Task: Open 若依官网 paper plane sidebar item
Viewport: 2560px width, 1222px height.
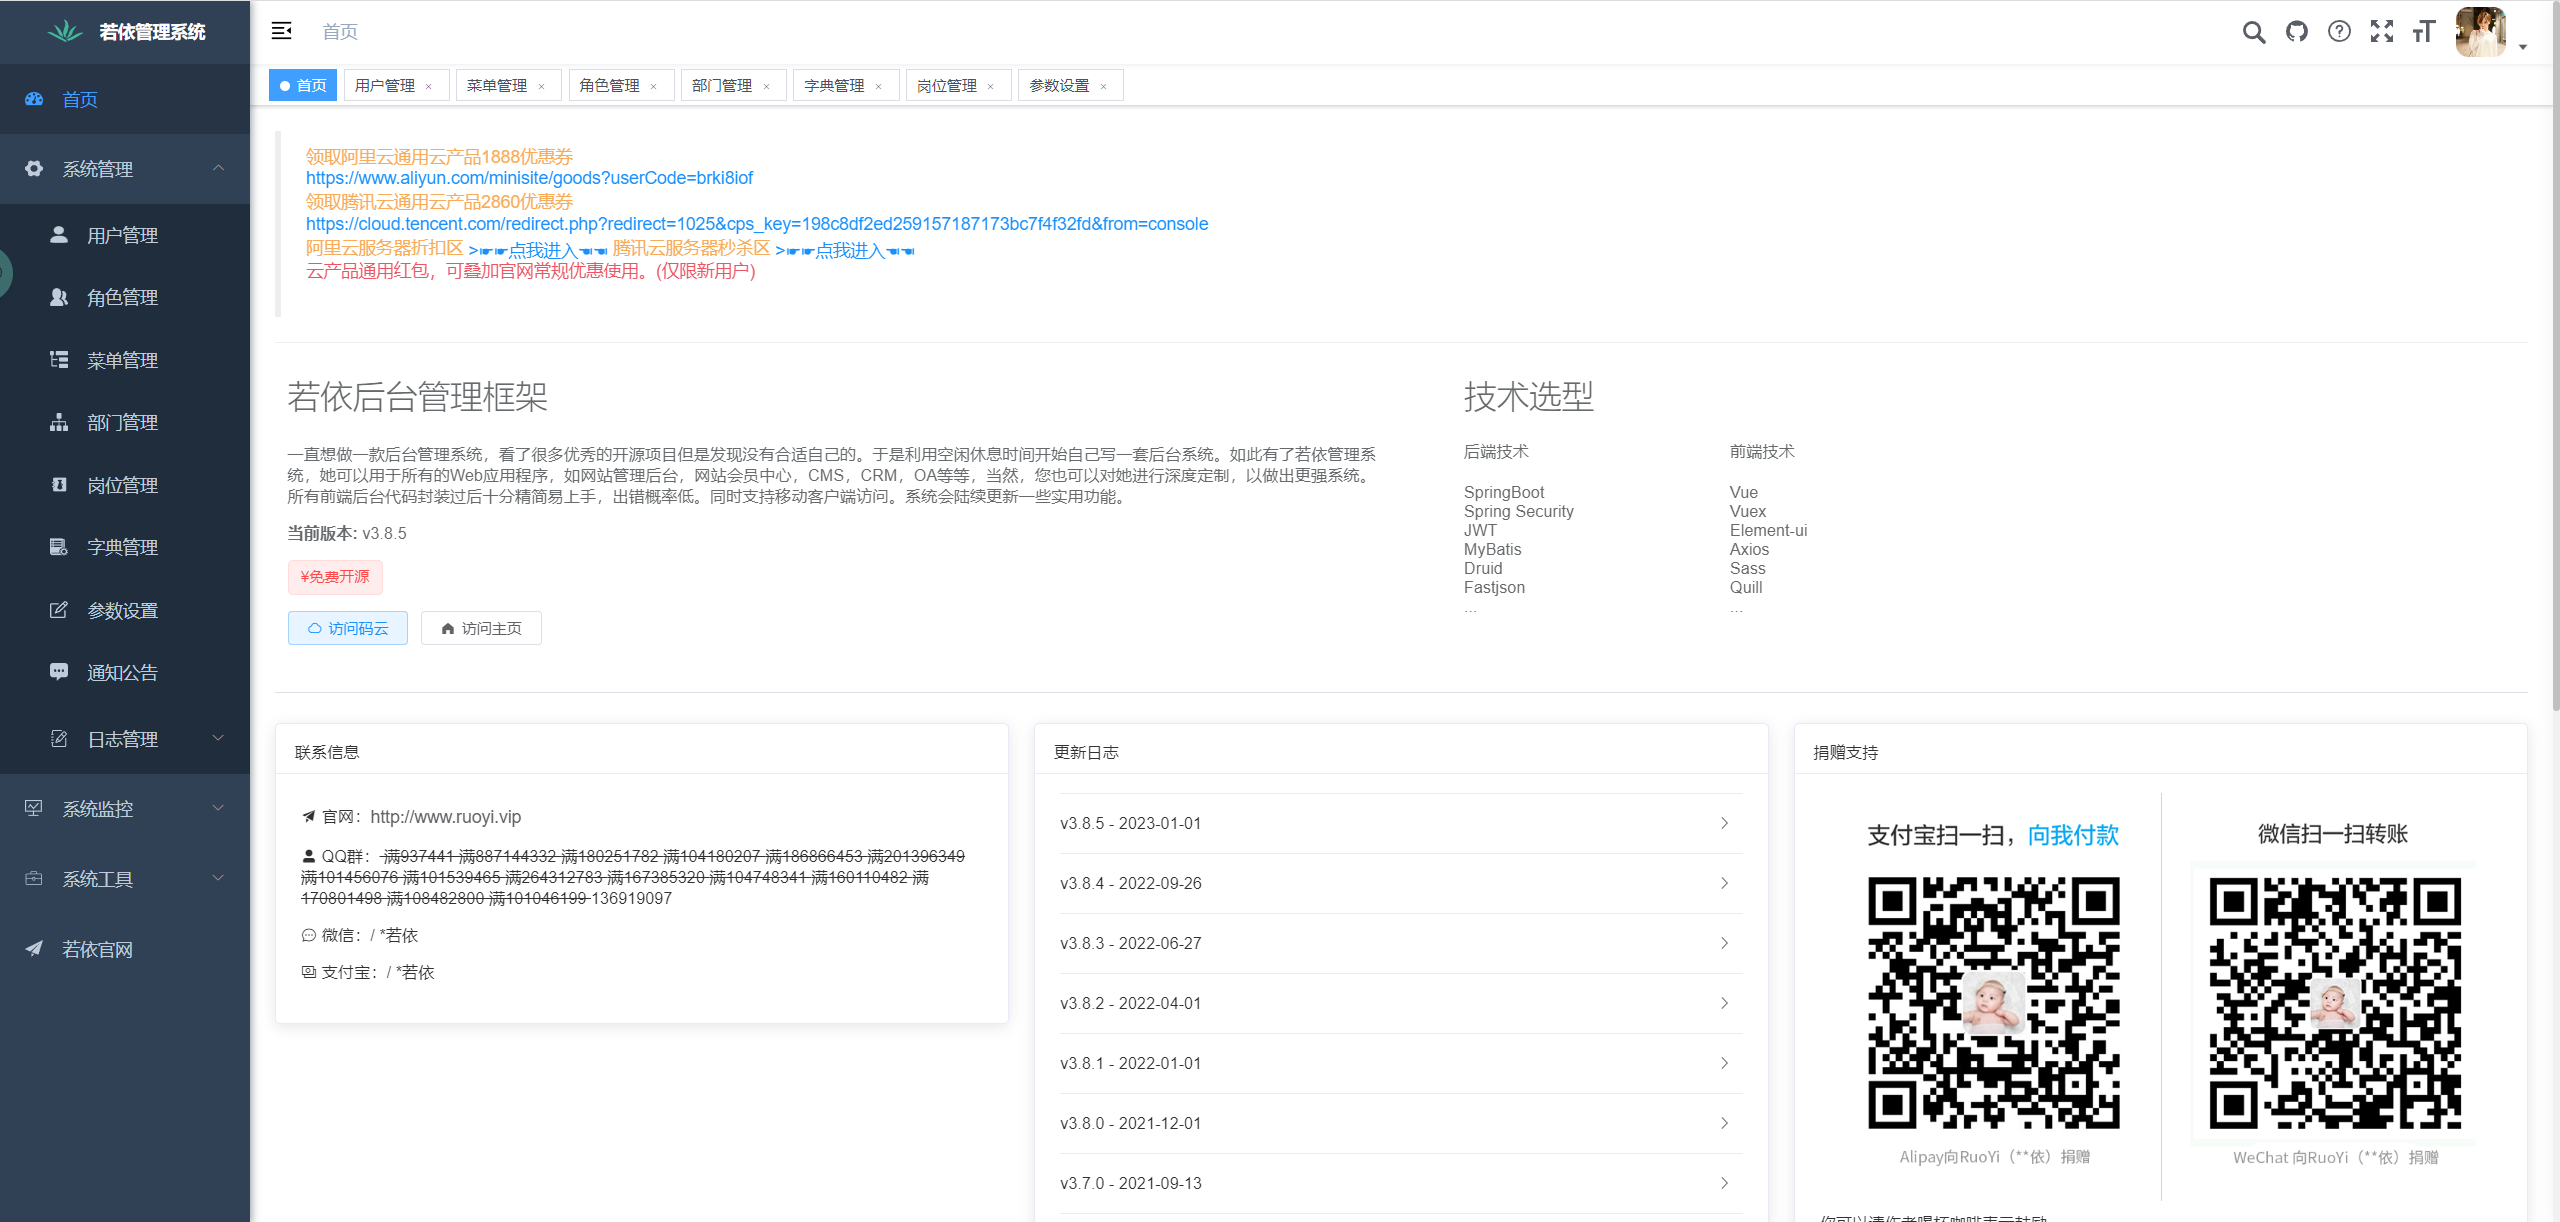Action: [x=97, y=949]
